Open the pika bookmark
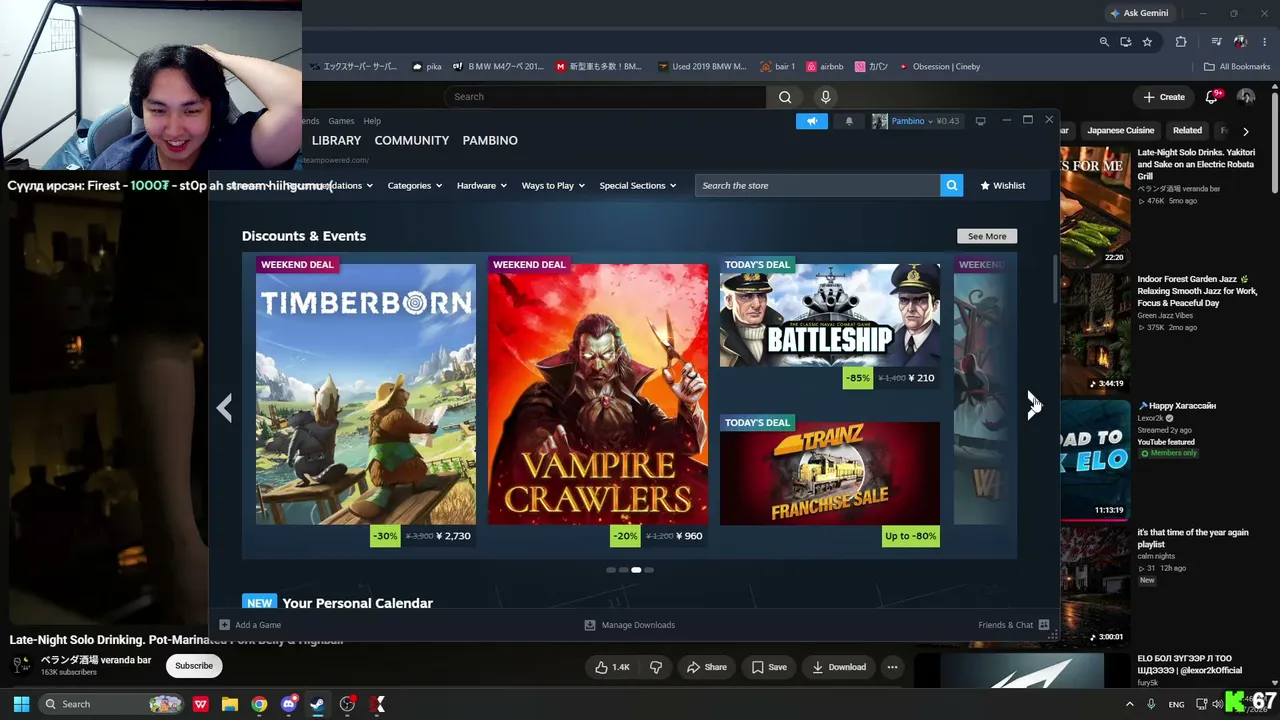This screenshot has width=1280, height=720. click(427, 67)
